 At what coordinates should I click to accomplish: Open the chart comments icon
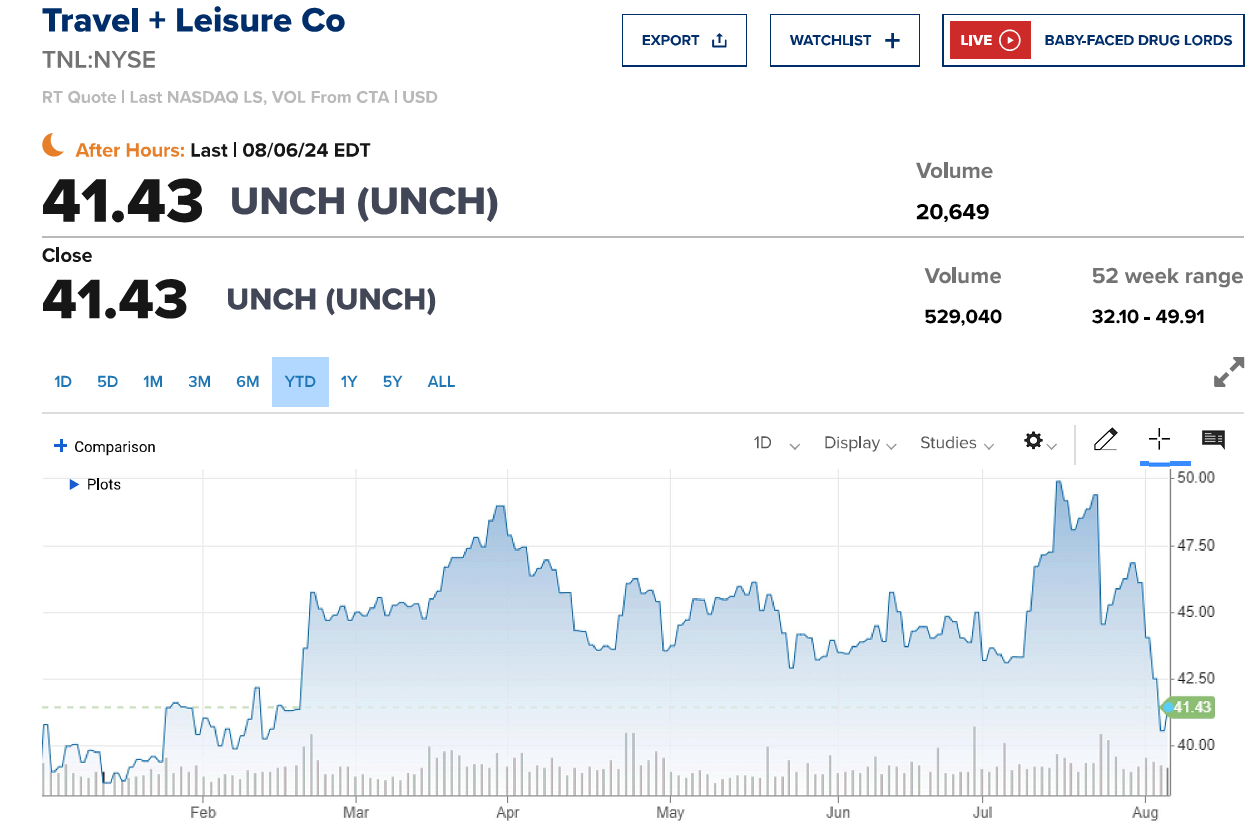pos(1213,440)
